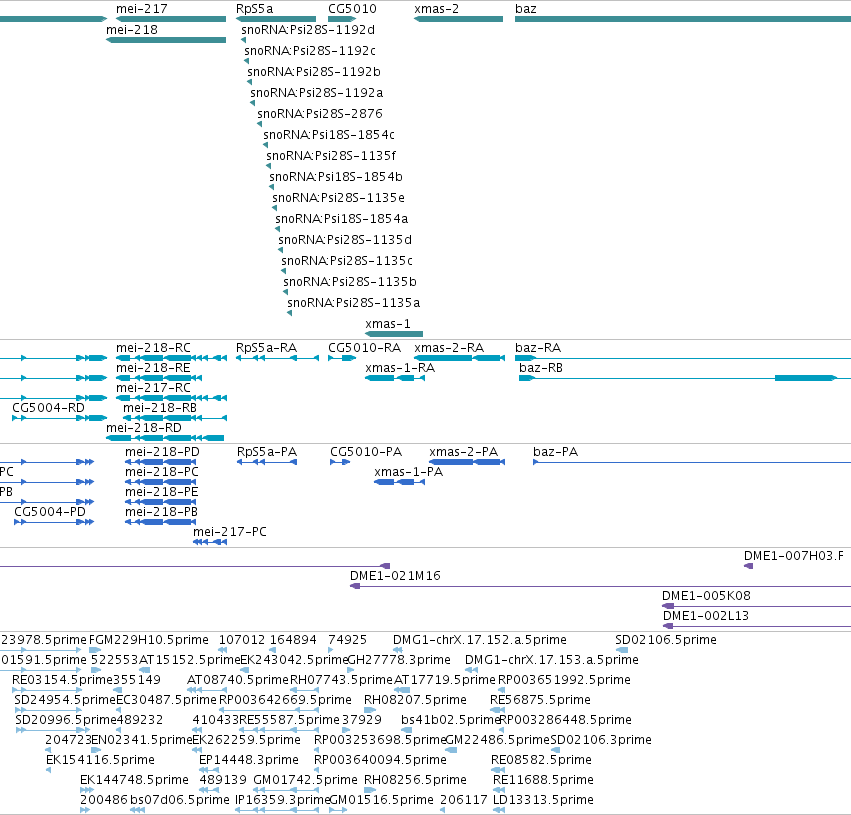Open the mei-218-RD transcript label
851x815 pixels.
[x=144, y=428]
